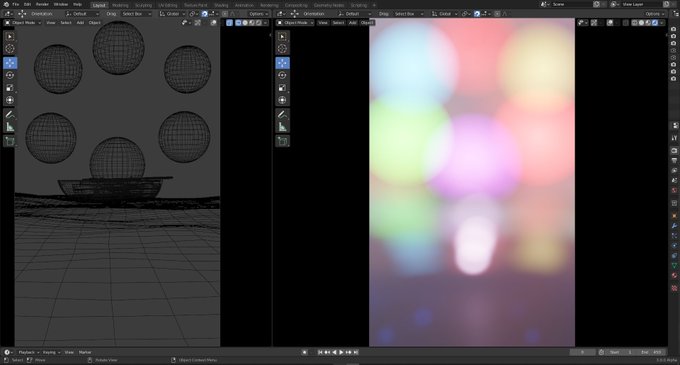This screenshot has width=680, height=365.
Task: Open Object Mode dropdown in left viewport
Action: (x=23, y=23)
